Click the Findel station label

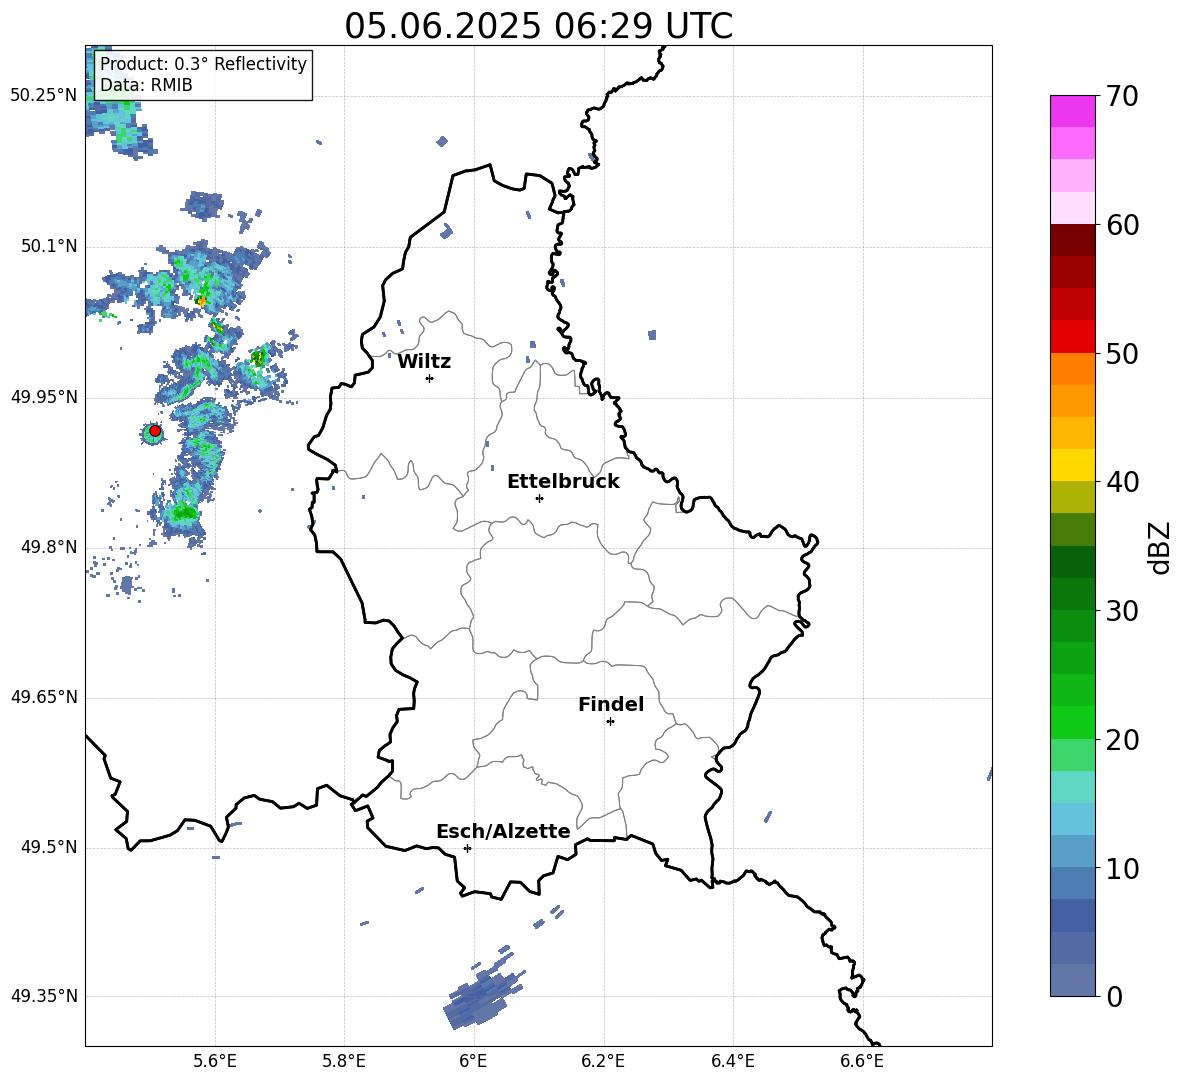coord(611,704)
